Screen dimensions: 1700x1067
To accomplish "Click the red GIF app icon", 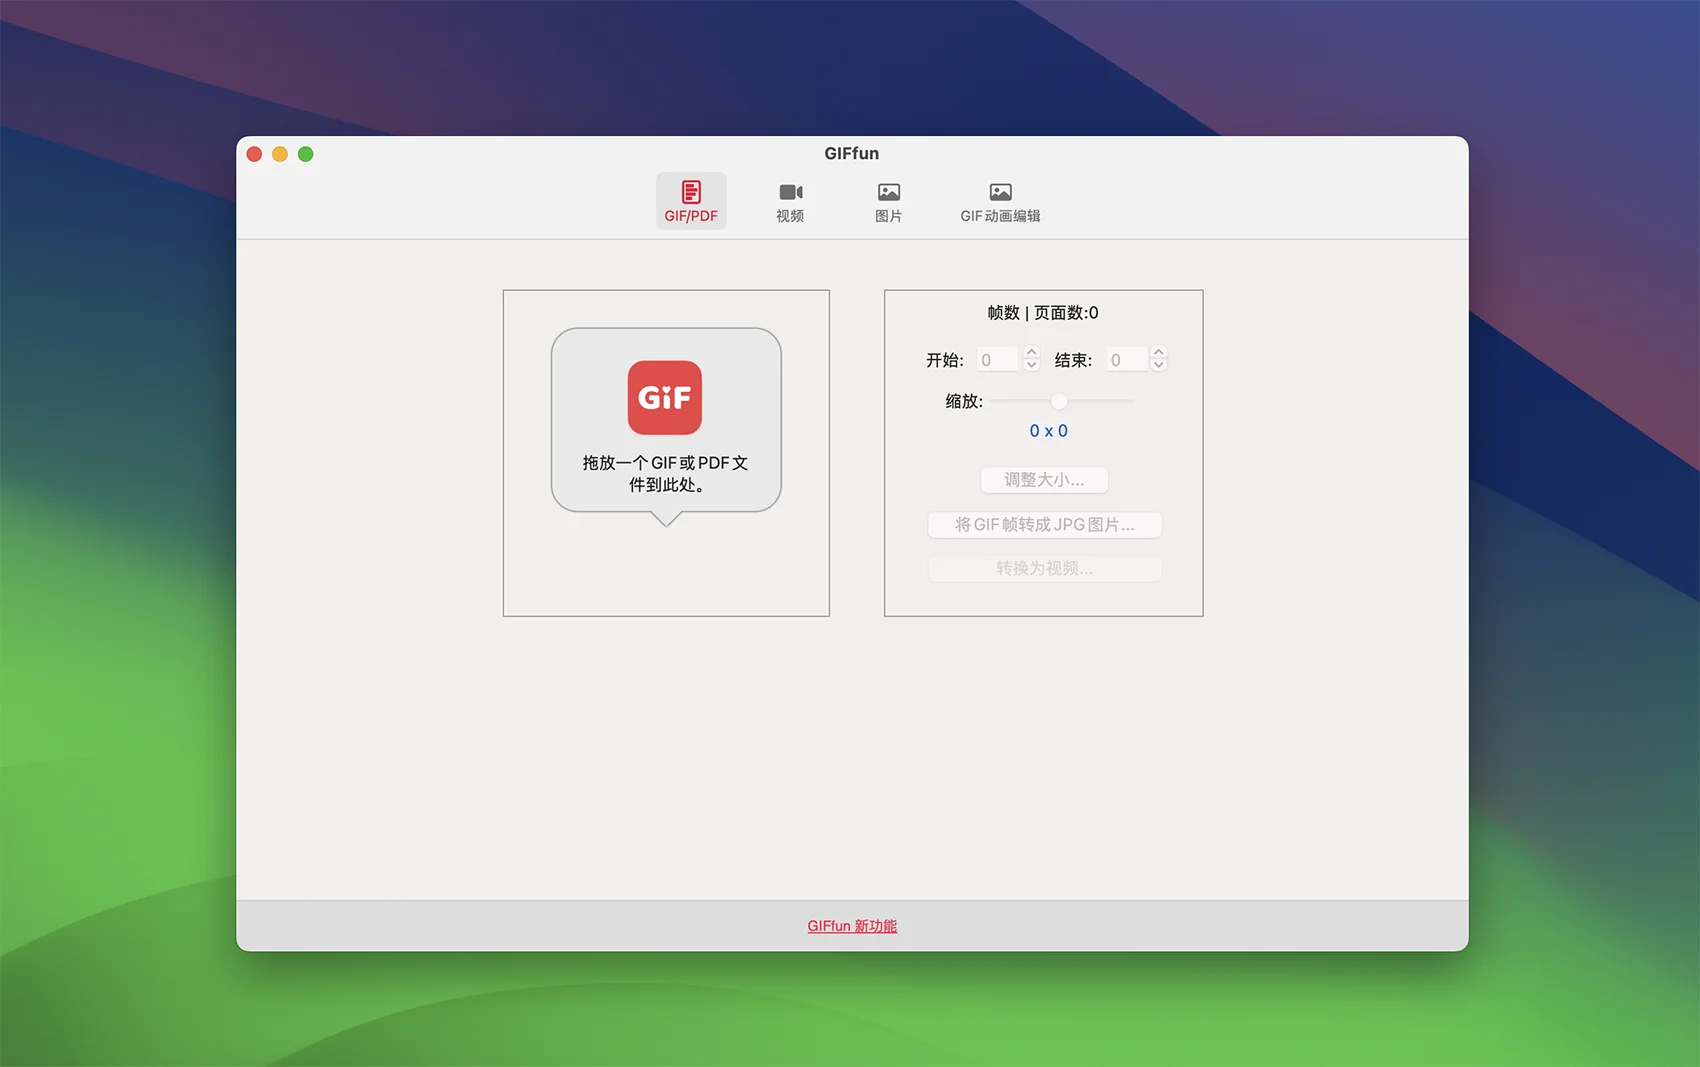I will [x=665, y=397].
